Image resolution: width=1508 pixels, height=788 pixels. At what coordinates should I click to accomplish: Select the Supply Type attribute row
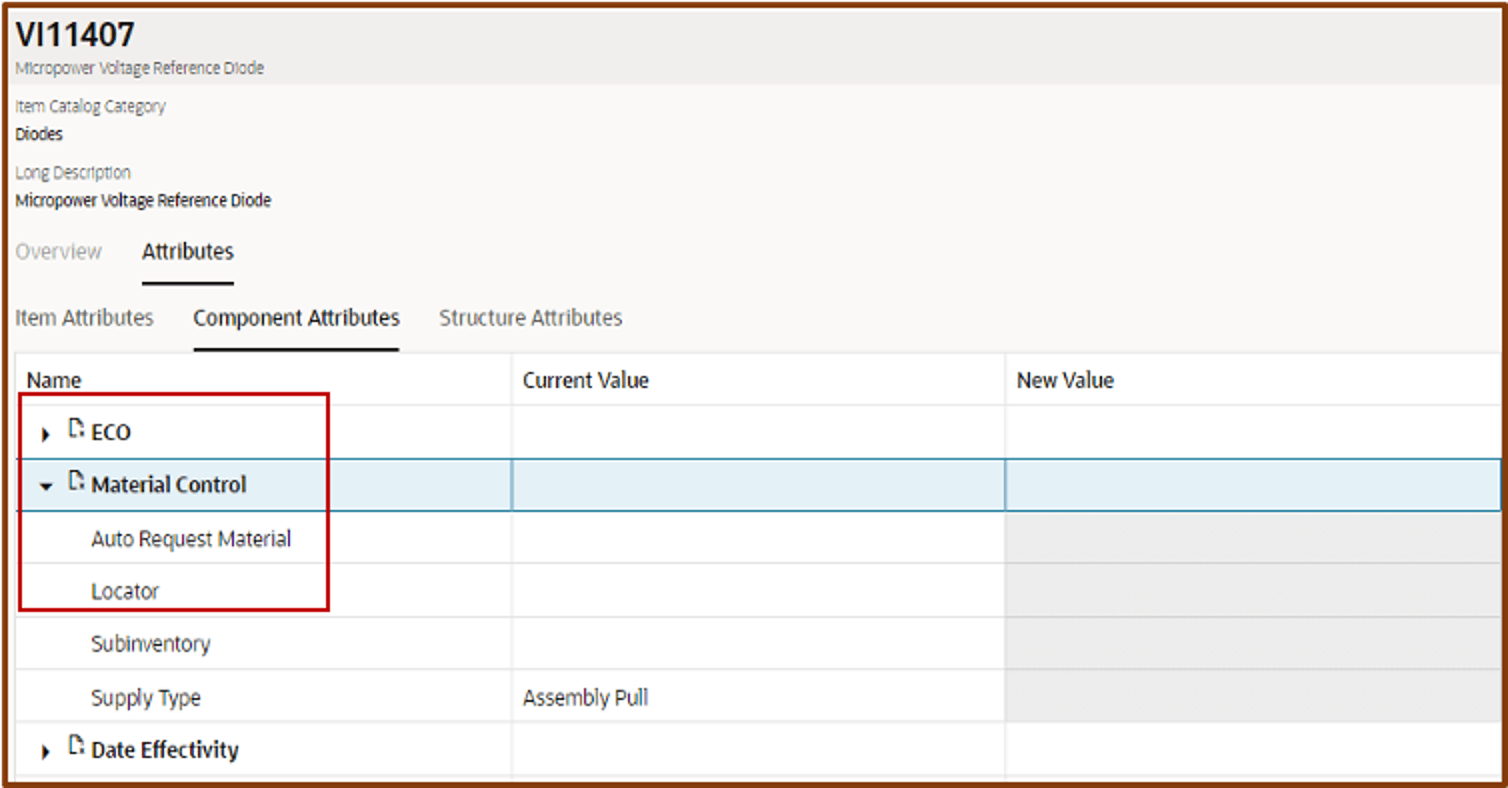145,697
